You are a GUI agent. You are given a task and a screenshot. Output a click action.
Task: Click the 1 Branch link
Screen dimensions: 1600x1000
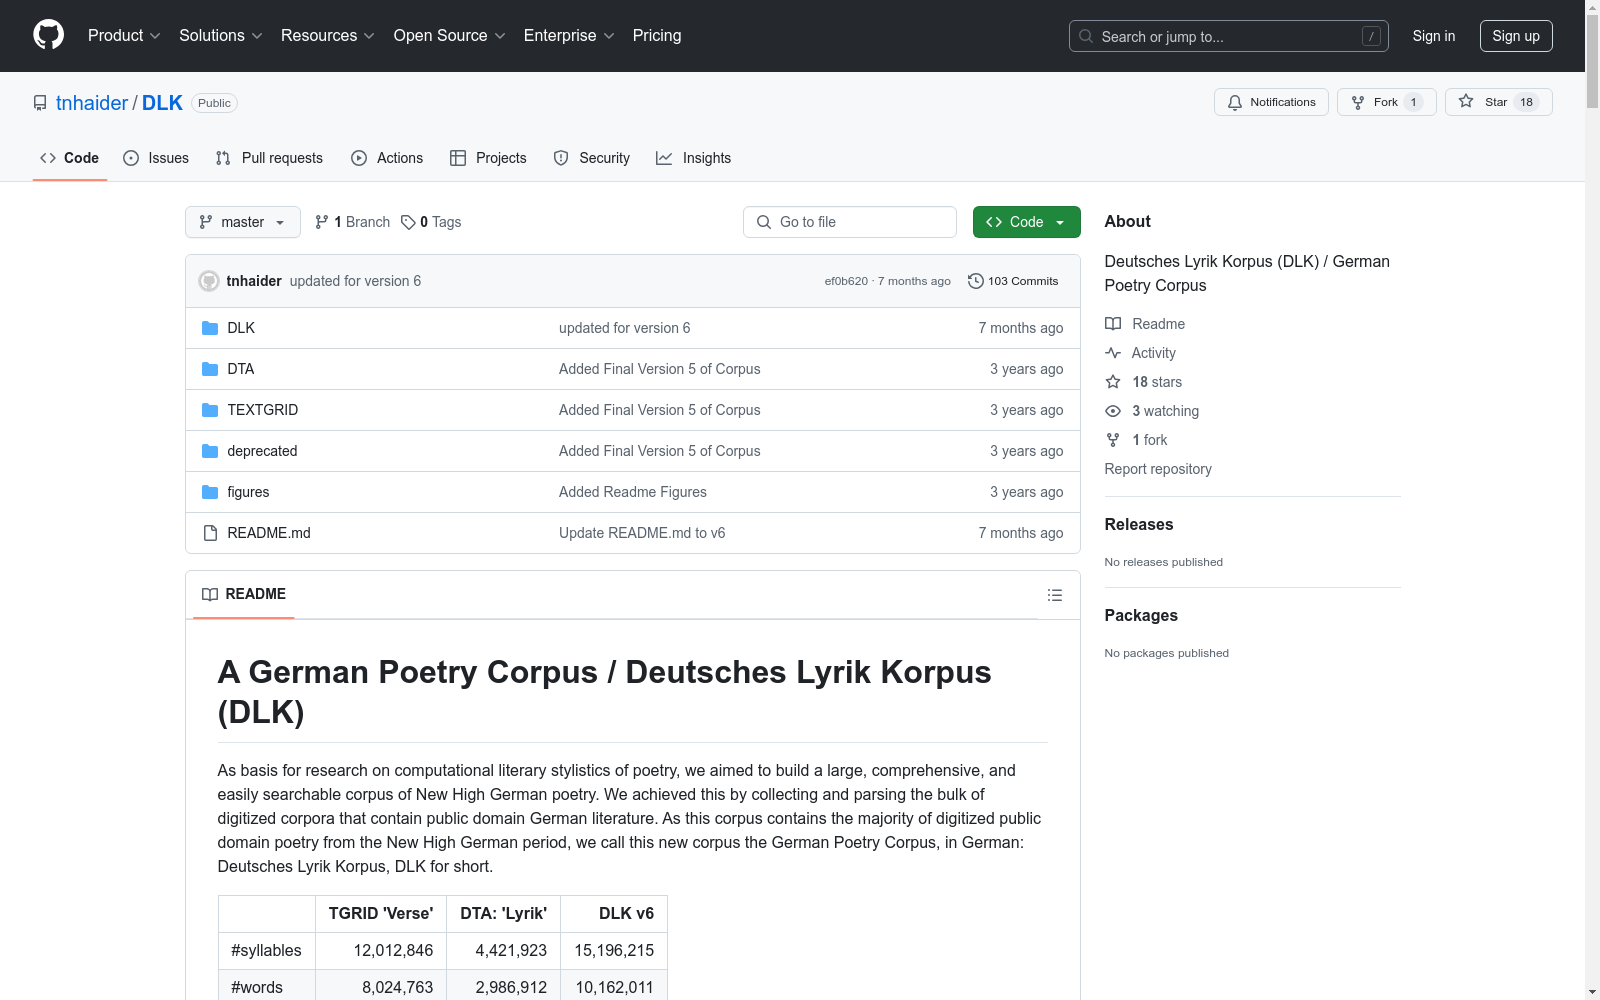352,222
